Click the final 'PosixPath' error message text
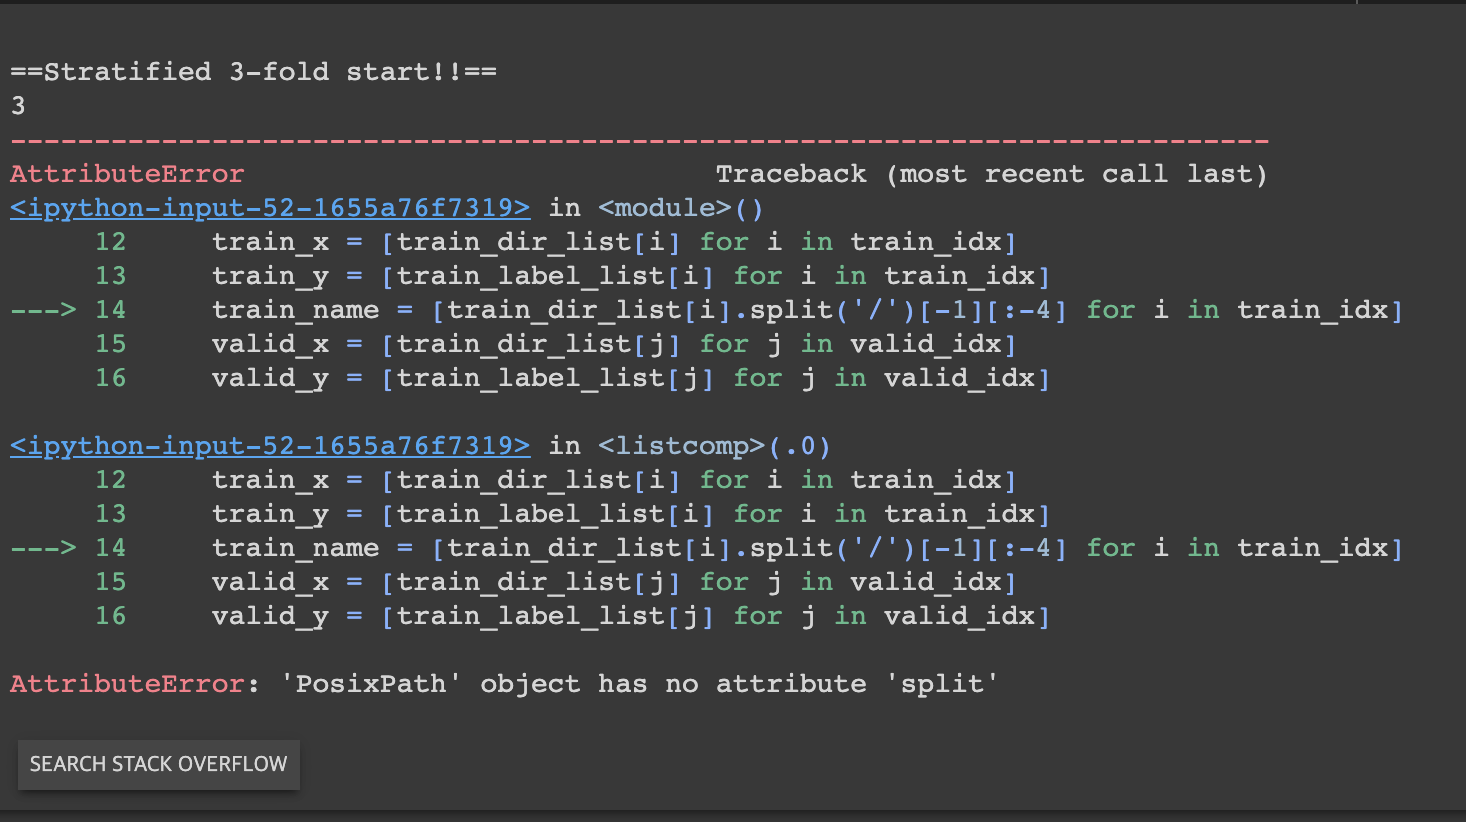 pyautogui.click(x=639, y=684)
